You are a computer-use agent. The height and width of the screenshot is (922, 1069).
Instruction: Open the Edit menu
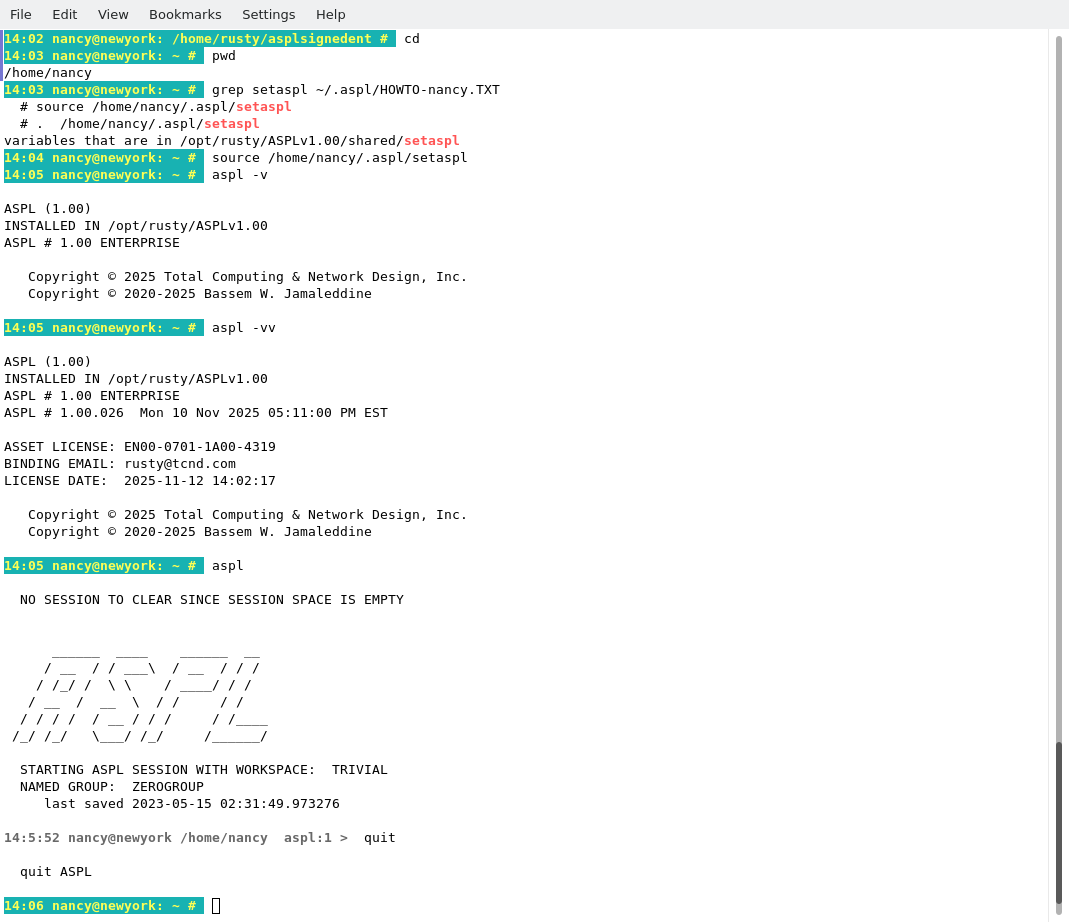click(x=64, y=14)
